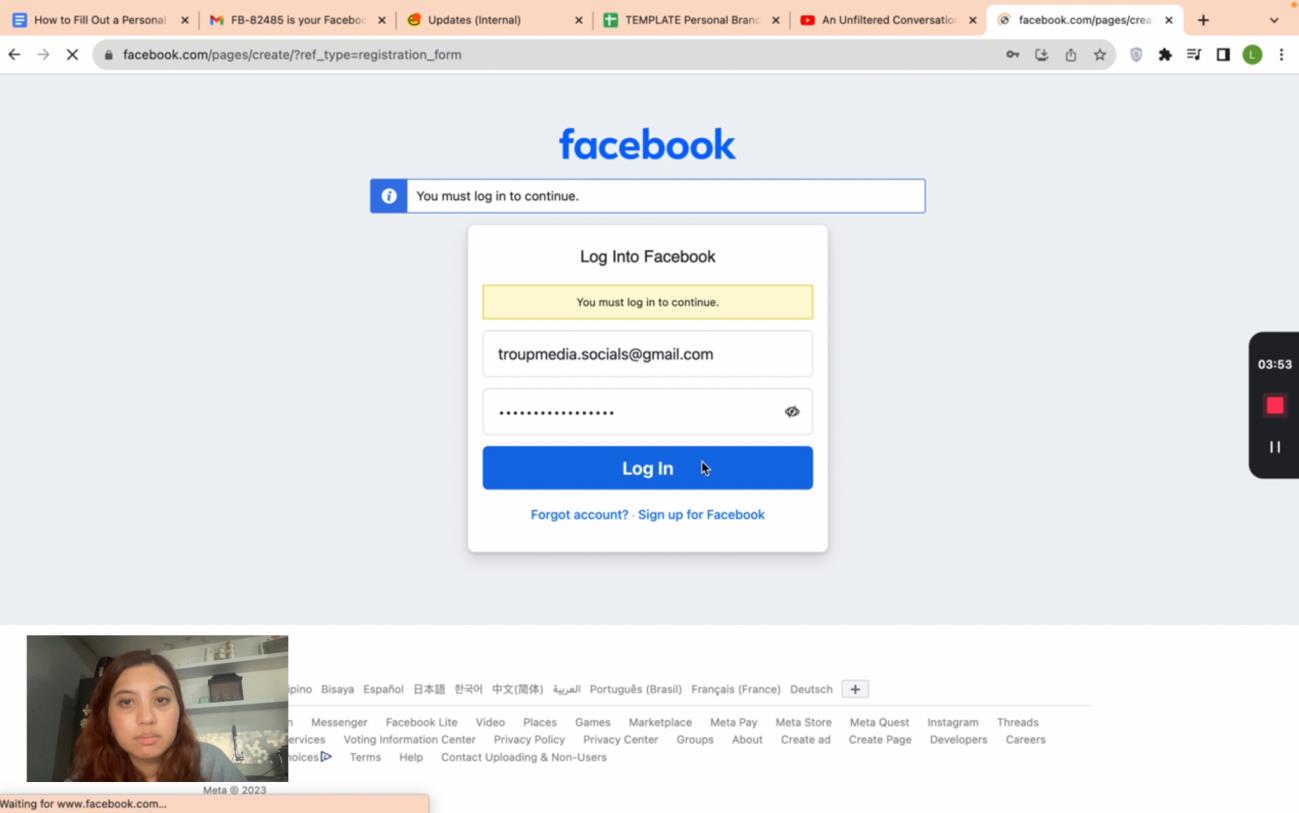
Task: Click the share page icon
Action: pyautogui.click(x=1071, y=55)
